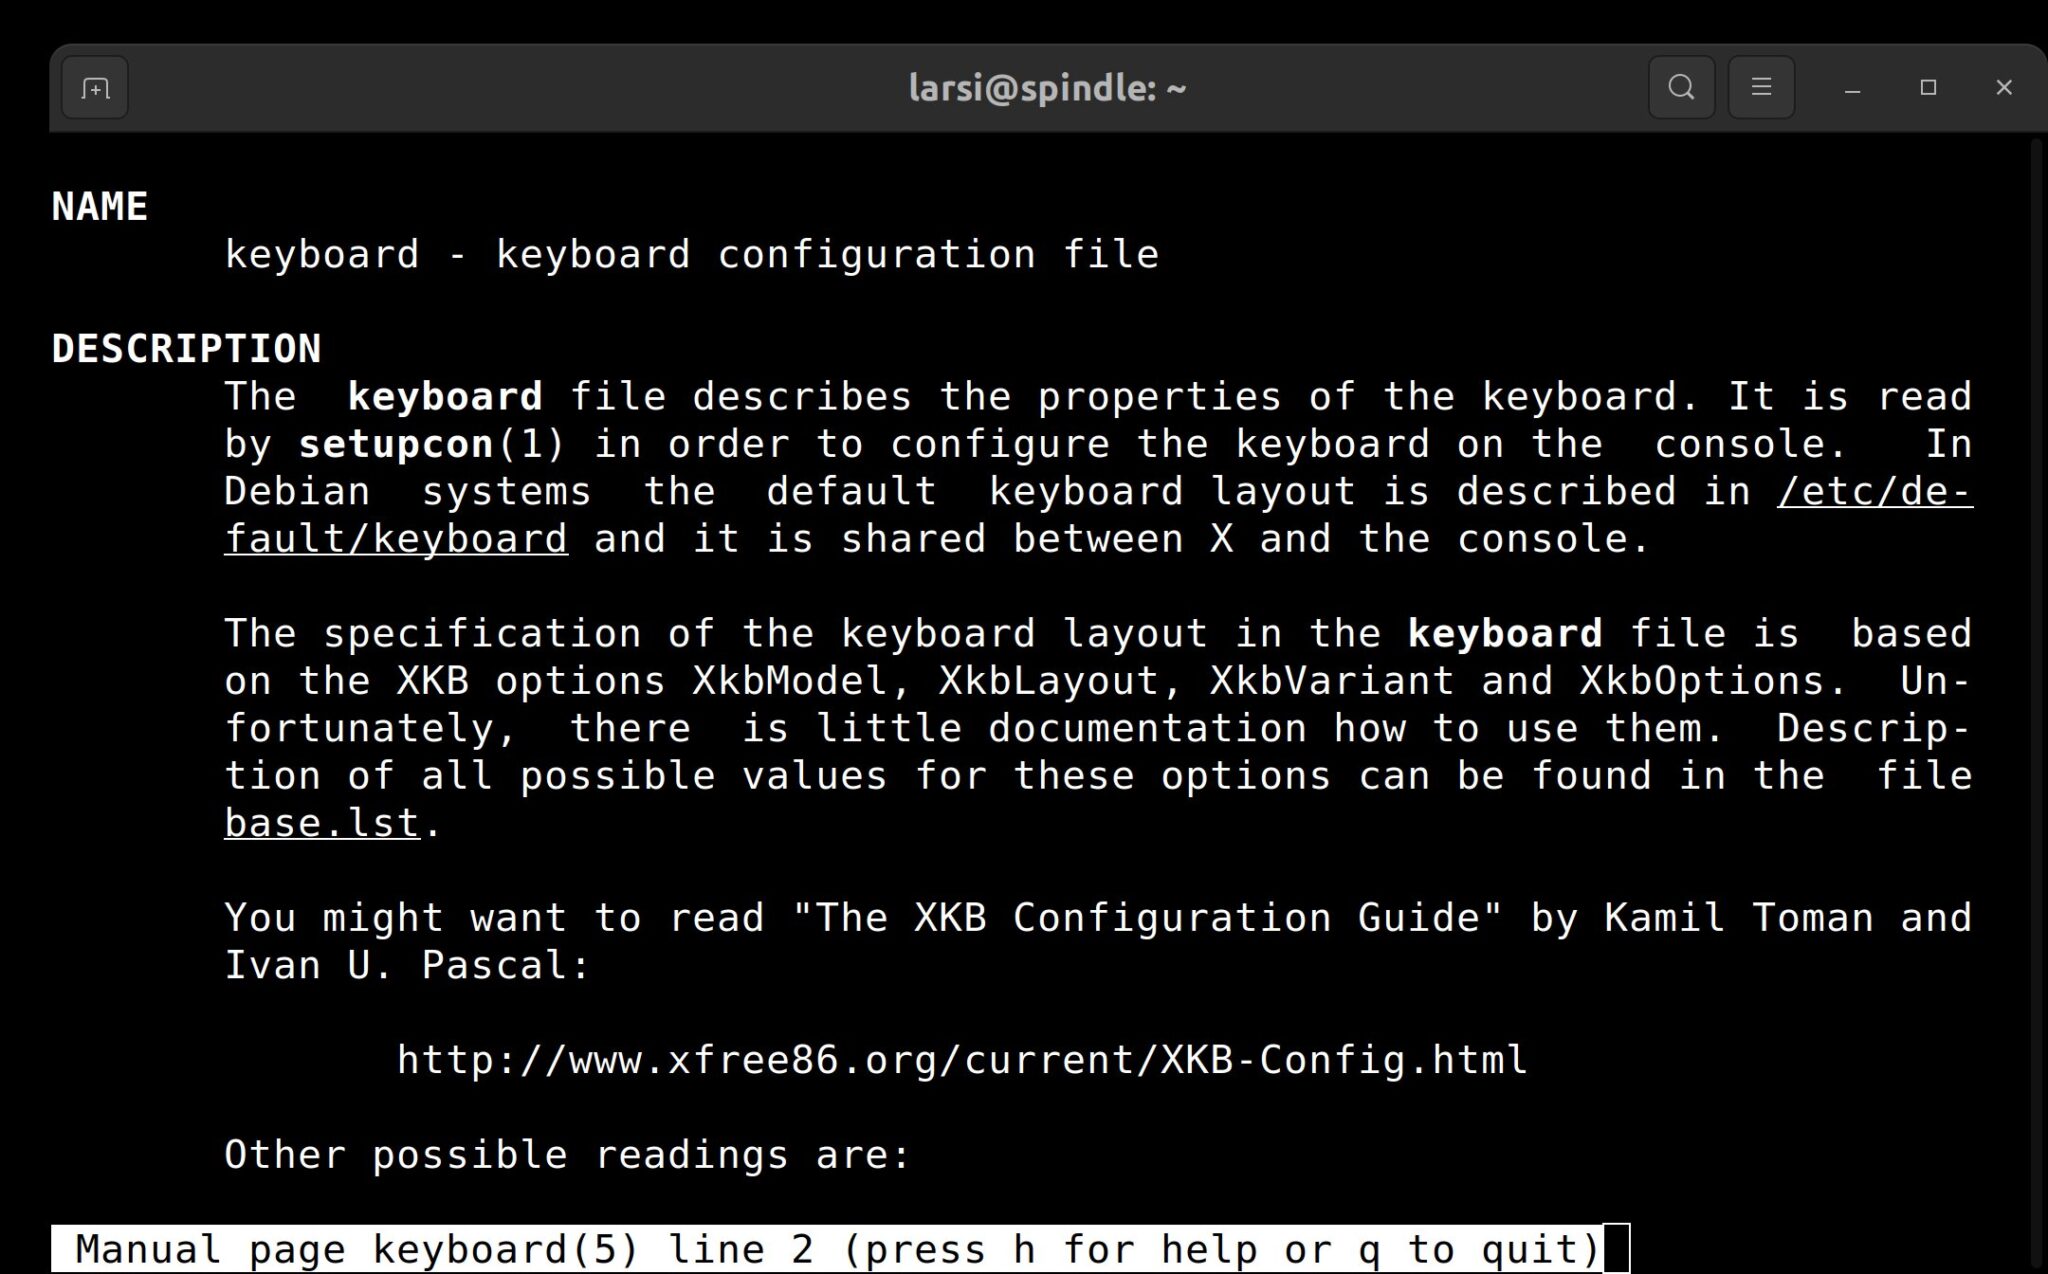Maximize the terminal window
Screen dimensions: 2048x1274
pyautogui.click(x=1928, y=88)
